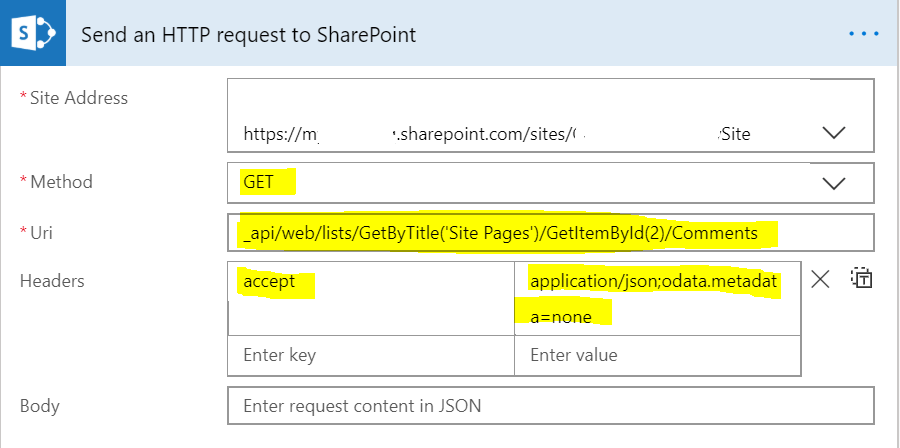
Task: Click the Body JSON content field
Action: tap(550, 406)
